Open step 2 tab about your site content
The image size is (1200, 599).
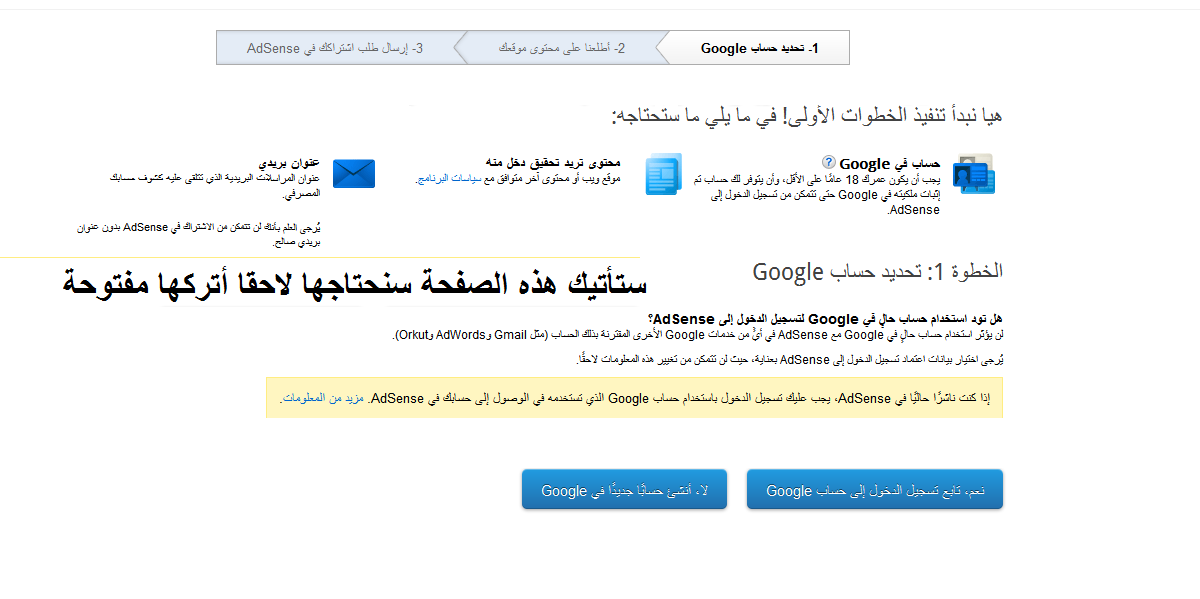562,48
